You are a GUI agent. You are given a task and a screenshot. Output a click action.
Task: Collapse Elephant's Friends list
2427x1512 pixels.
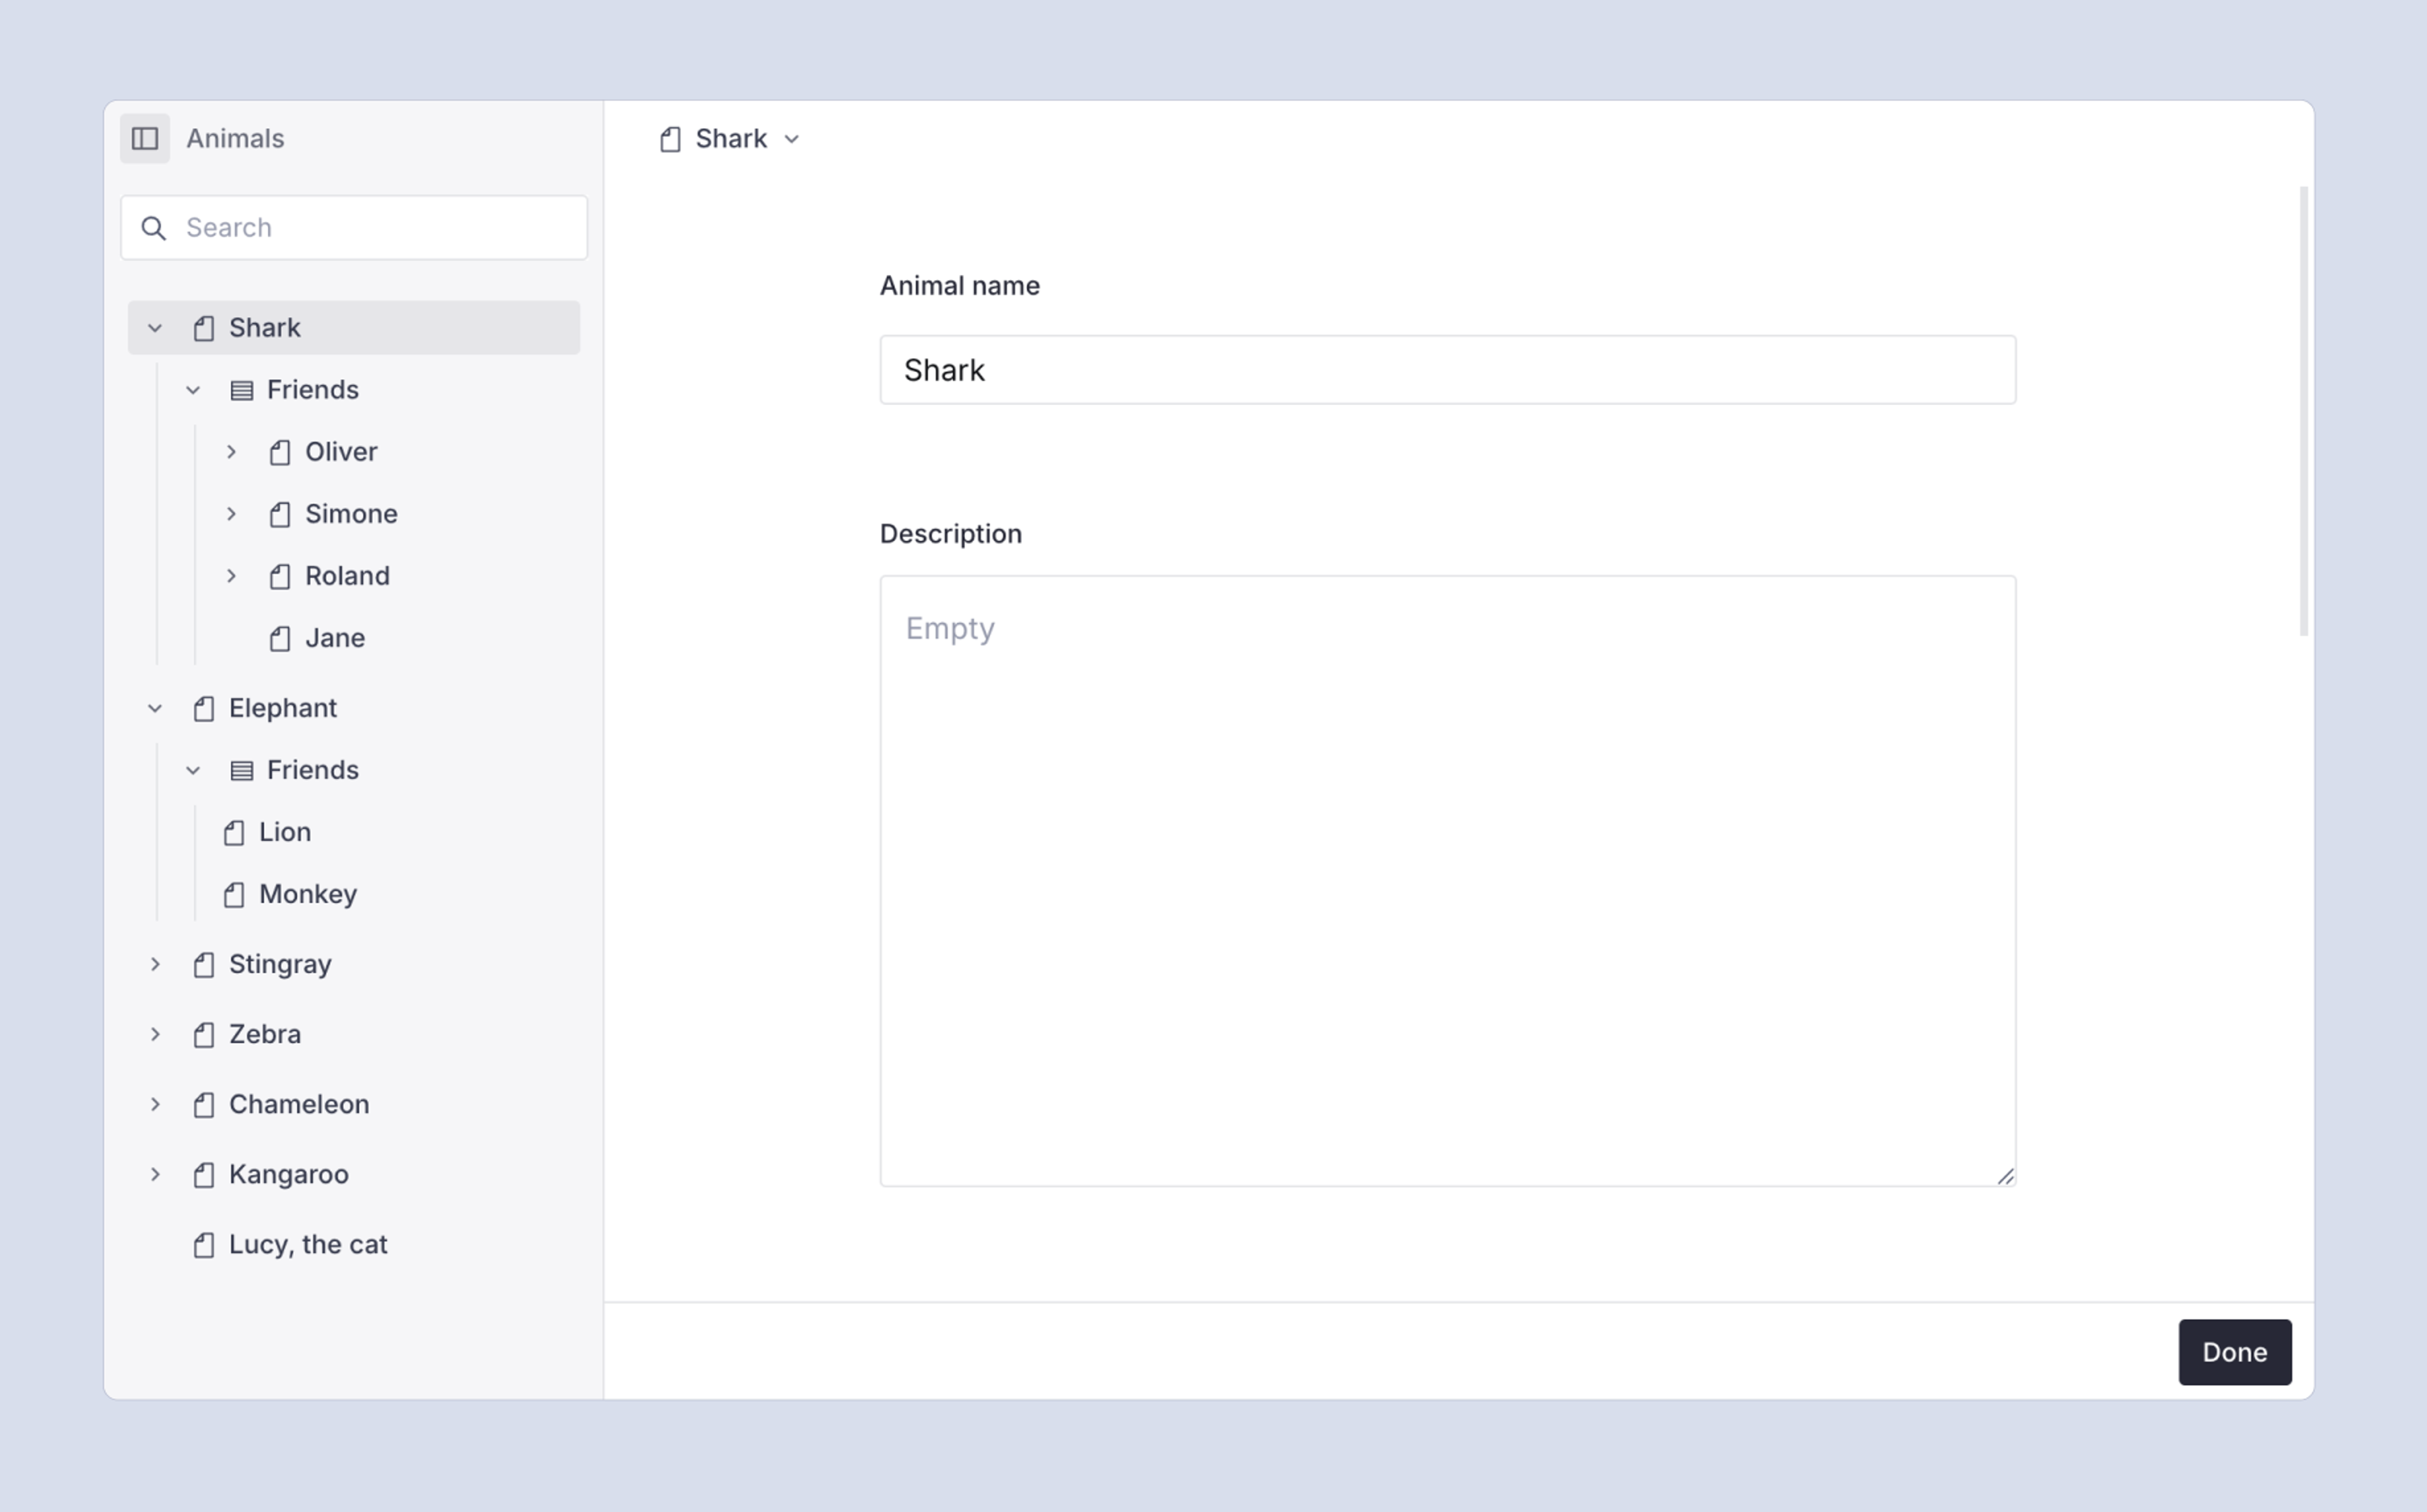[193, 770]
